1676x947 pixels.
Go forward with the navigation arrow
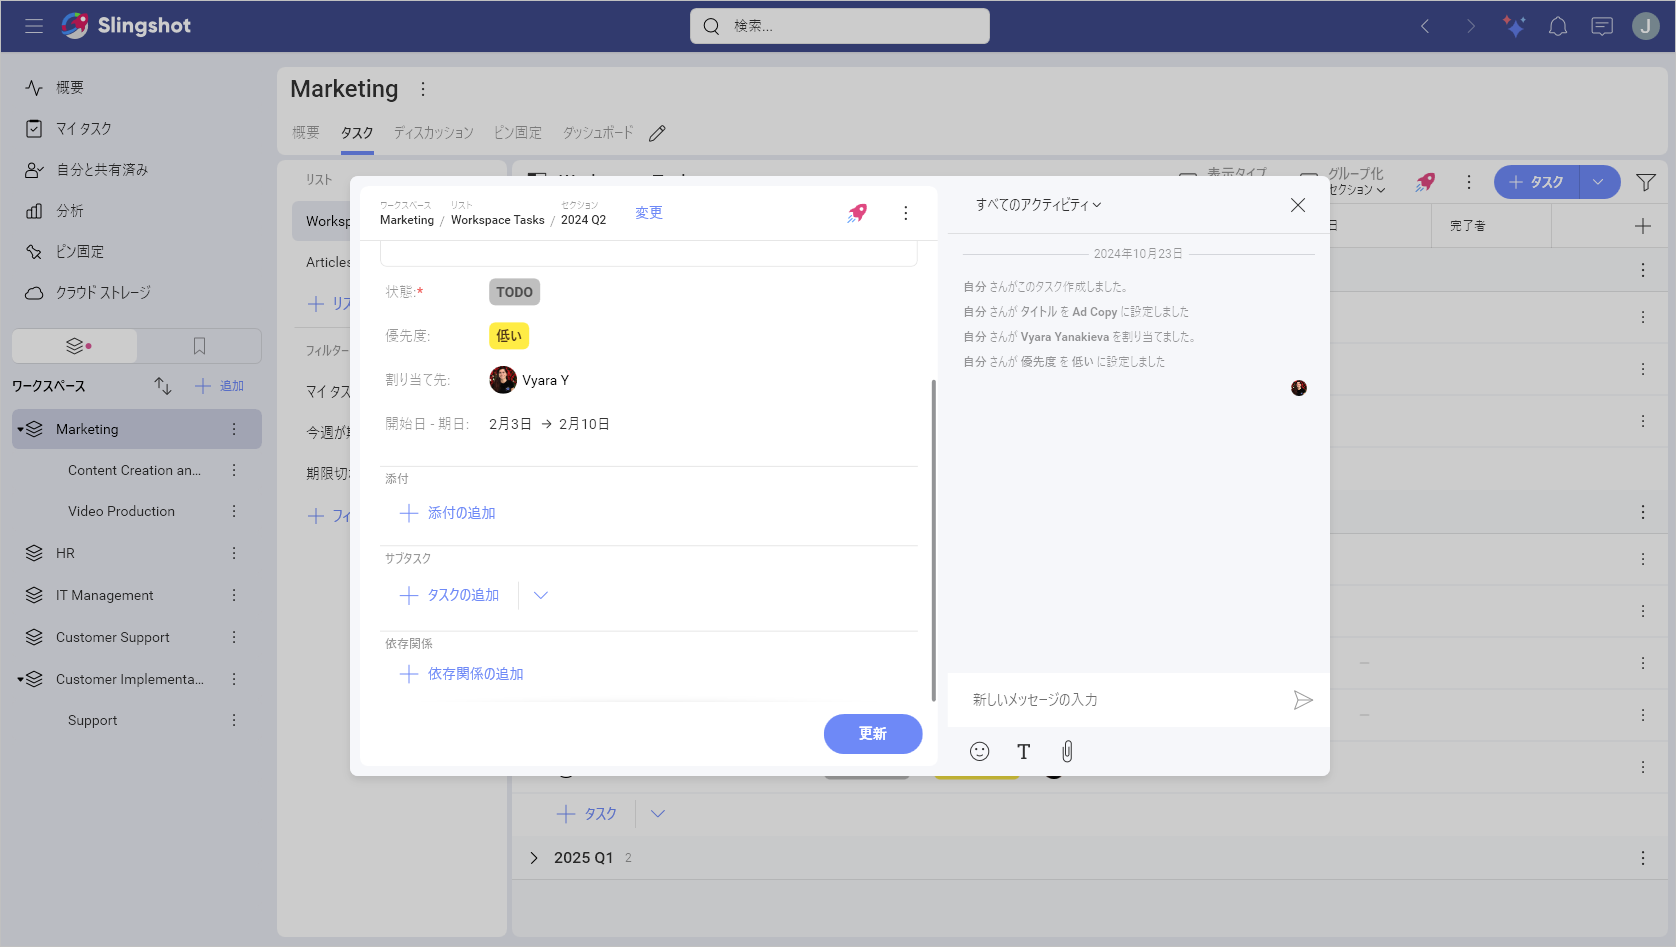(x=1470, y=26)
